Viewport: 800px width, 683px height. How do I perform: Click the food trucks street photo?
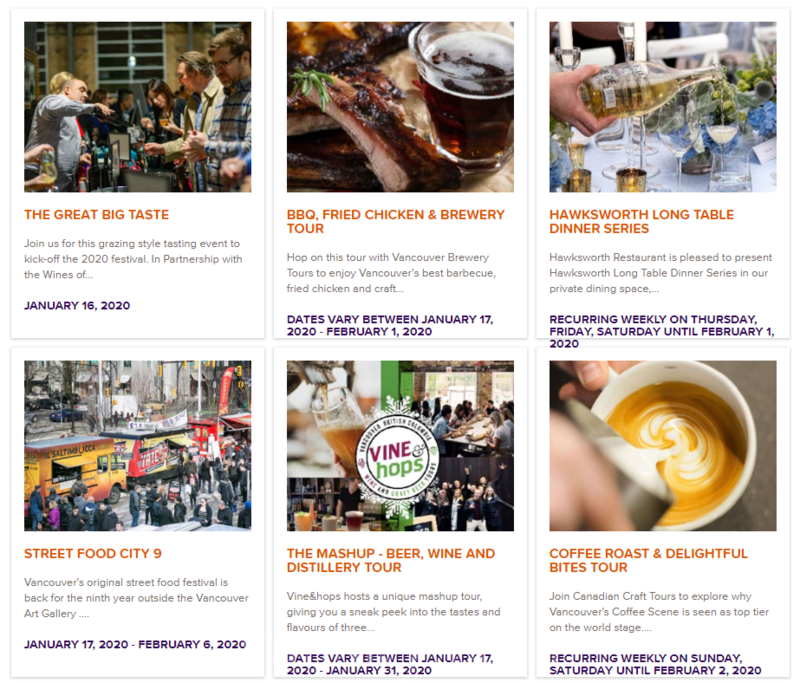point(138,446)
